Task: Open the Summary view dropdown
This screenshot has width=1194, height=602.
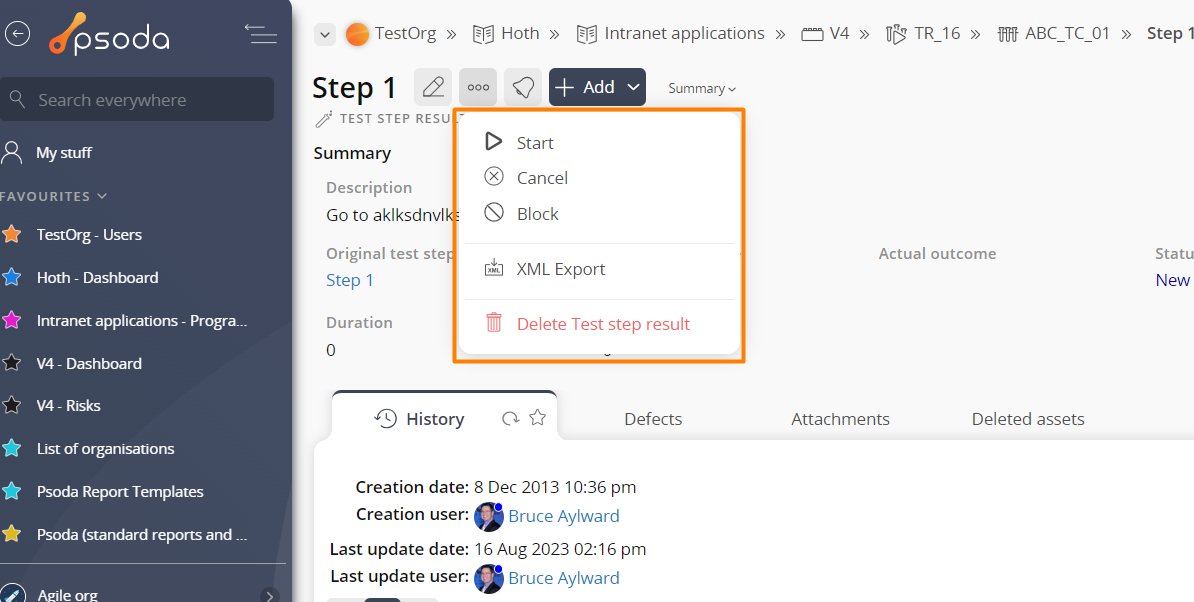Action: point(702,88)
